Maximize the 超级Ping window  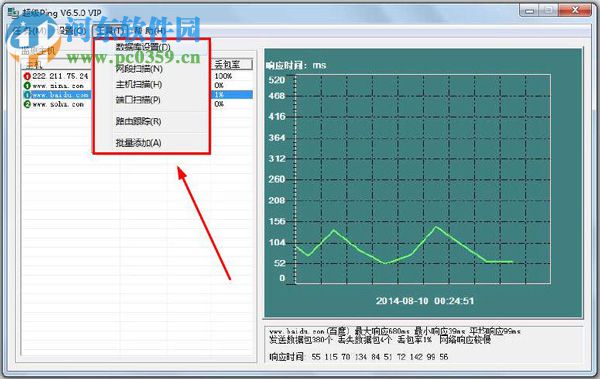tap(549, 11)
